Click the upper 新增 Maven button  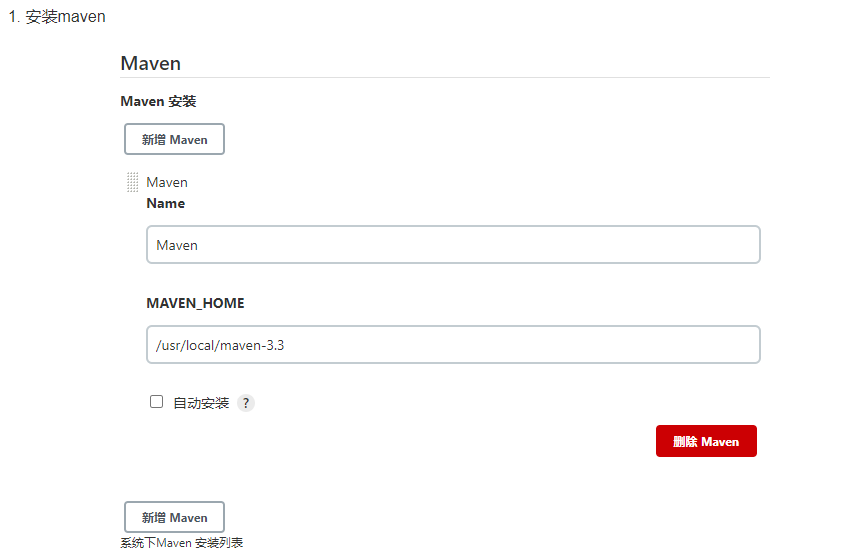tap(174, 139)
